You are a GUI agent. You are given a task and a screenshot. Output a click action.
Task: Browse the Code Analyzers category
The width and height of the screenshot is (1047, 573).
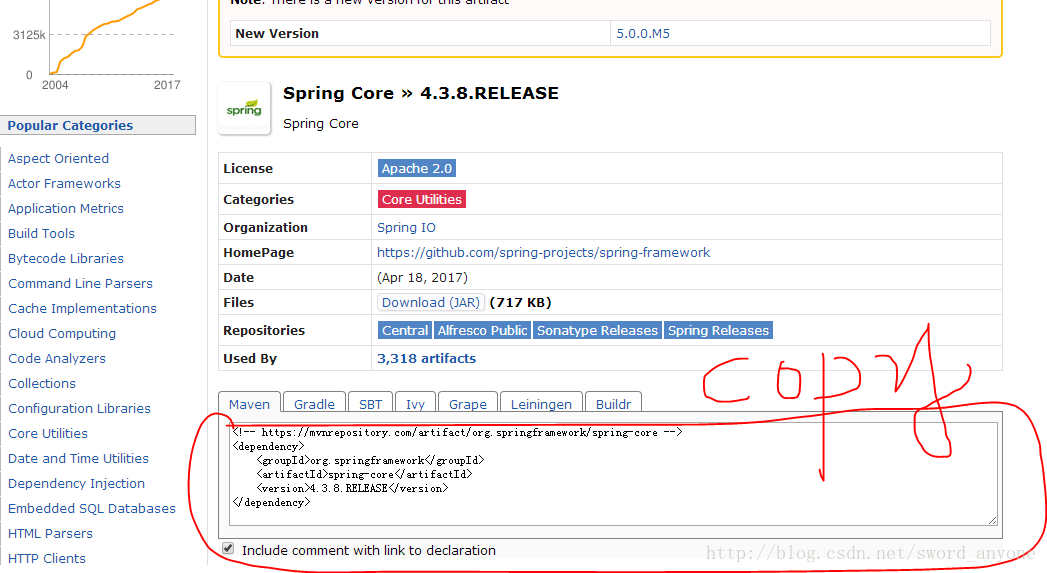(x=57, y=358)
